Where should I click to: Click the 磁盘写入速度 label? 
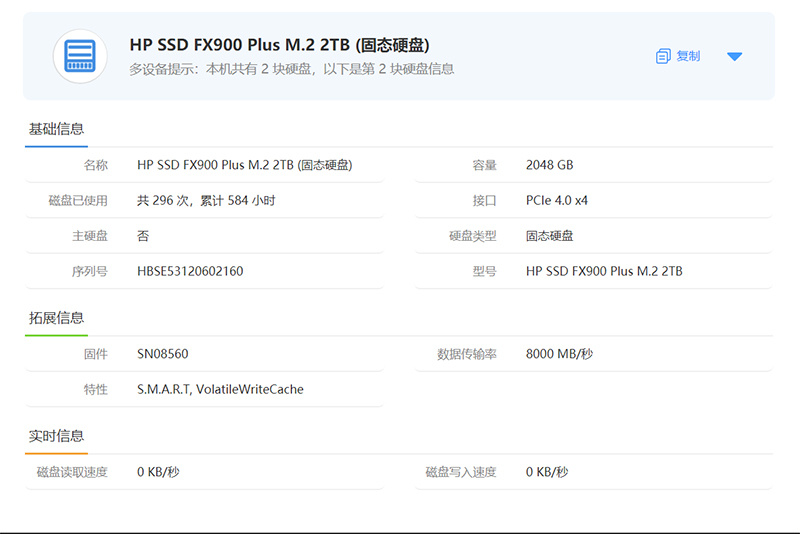461,472
